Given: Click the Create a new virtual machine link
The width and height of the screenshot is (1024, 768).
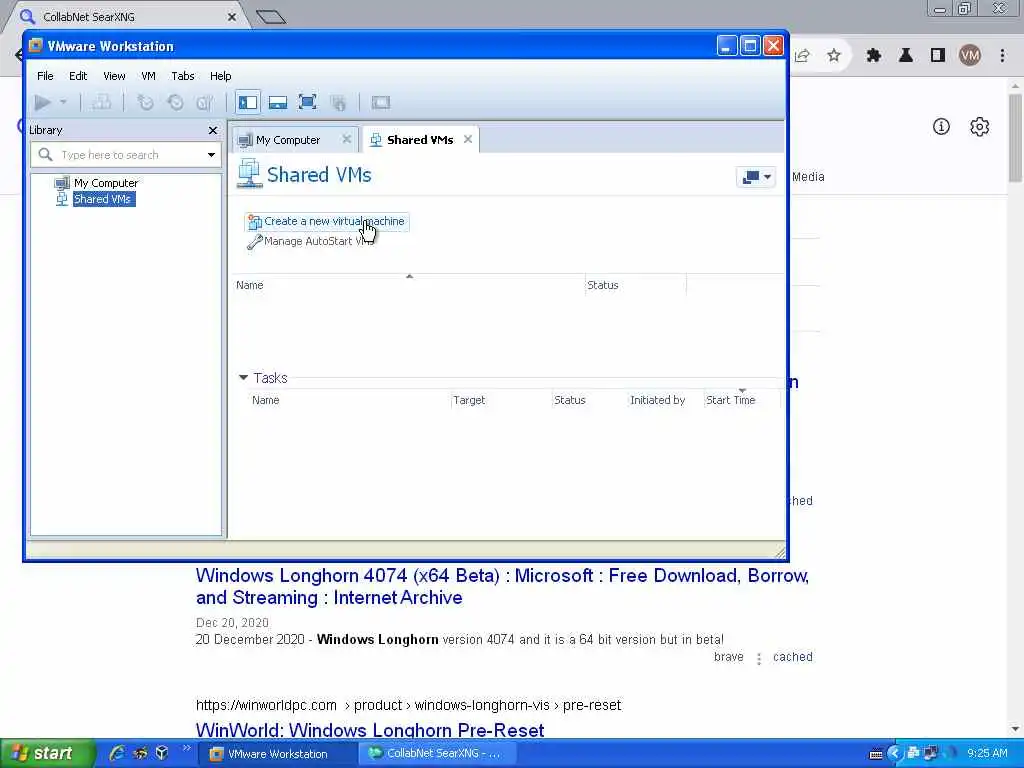Looking at the screenshot, I should pyautogui.click(x=327, y=221).
